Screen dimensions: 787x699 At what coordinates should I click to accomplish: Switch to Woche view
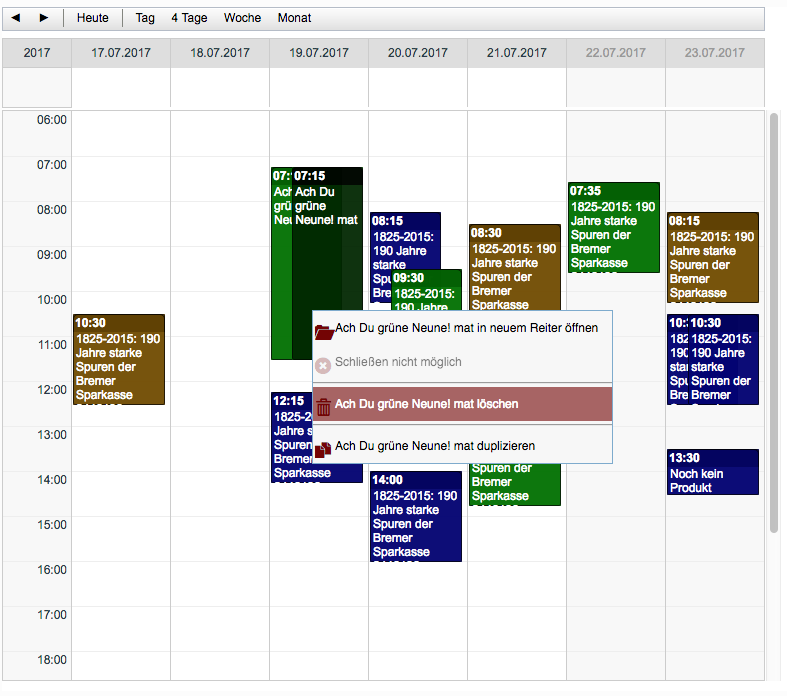pyautogui.click(x=242, y=18)
